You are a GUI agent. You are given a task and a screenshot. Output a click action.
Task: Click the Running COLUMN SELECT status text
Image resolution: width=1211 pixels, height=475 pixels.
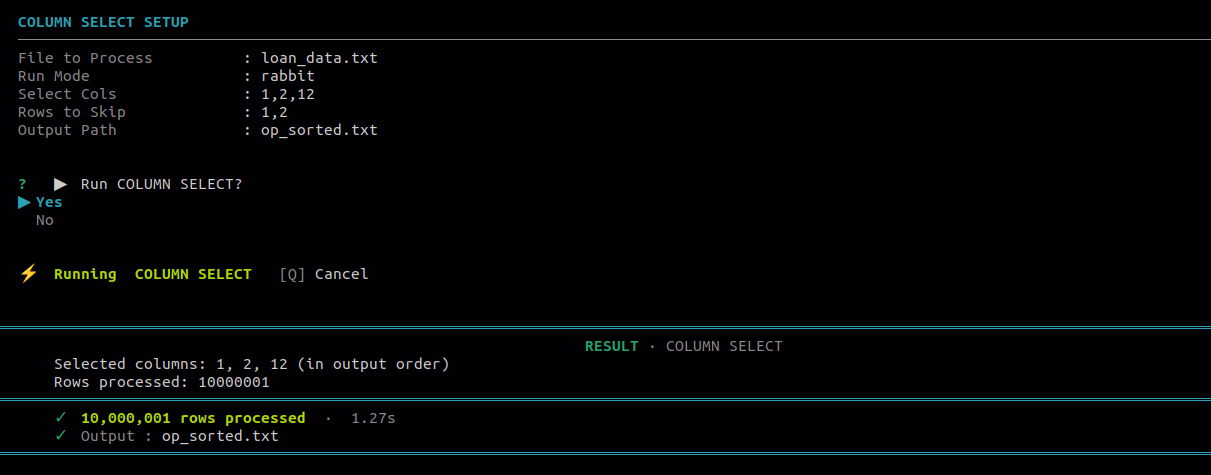coord(153,274)
